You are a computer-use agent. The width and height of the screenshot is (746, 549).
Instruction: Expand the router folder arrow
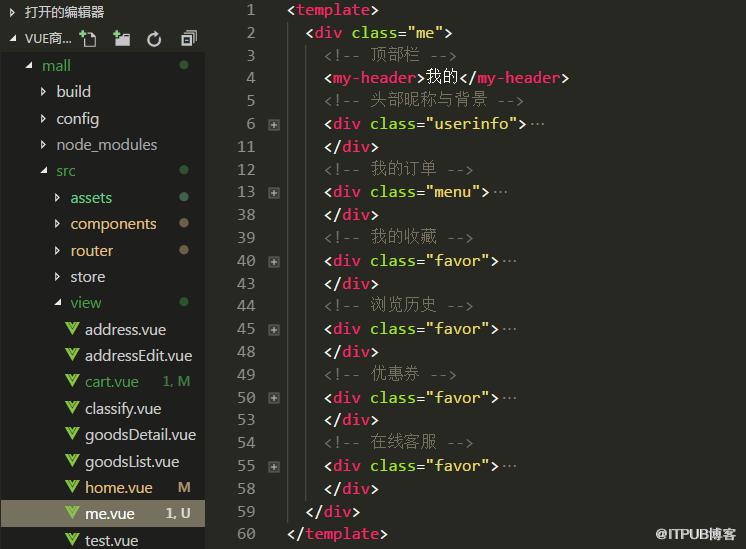coord(57,250)
